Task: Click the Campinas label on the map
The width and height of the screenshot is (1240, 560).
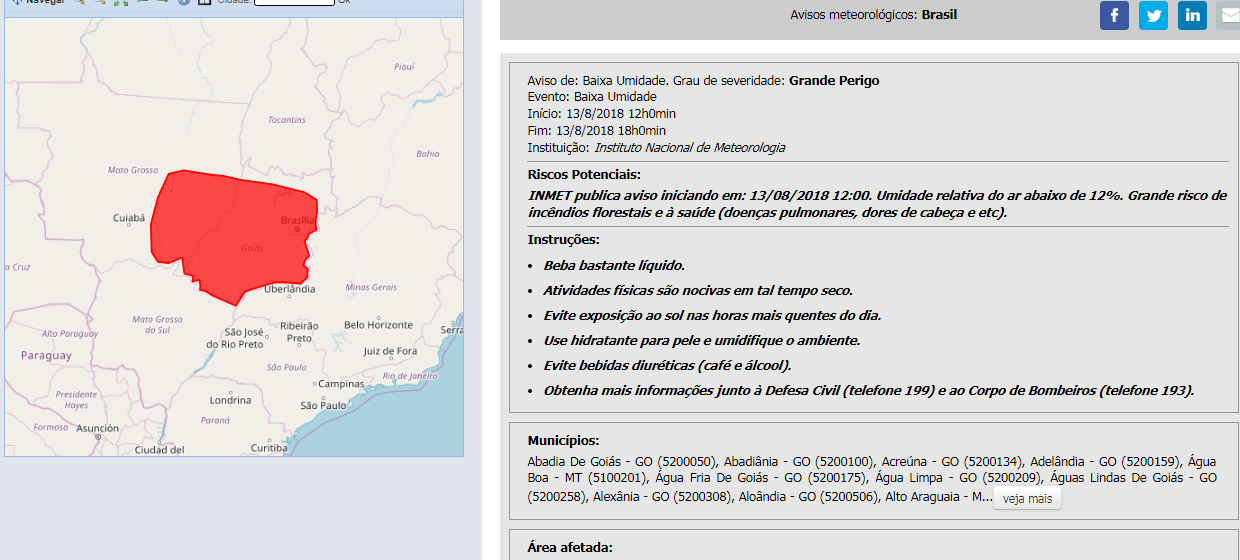Action: click(x=342, y=384)
